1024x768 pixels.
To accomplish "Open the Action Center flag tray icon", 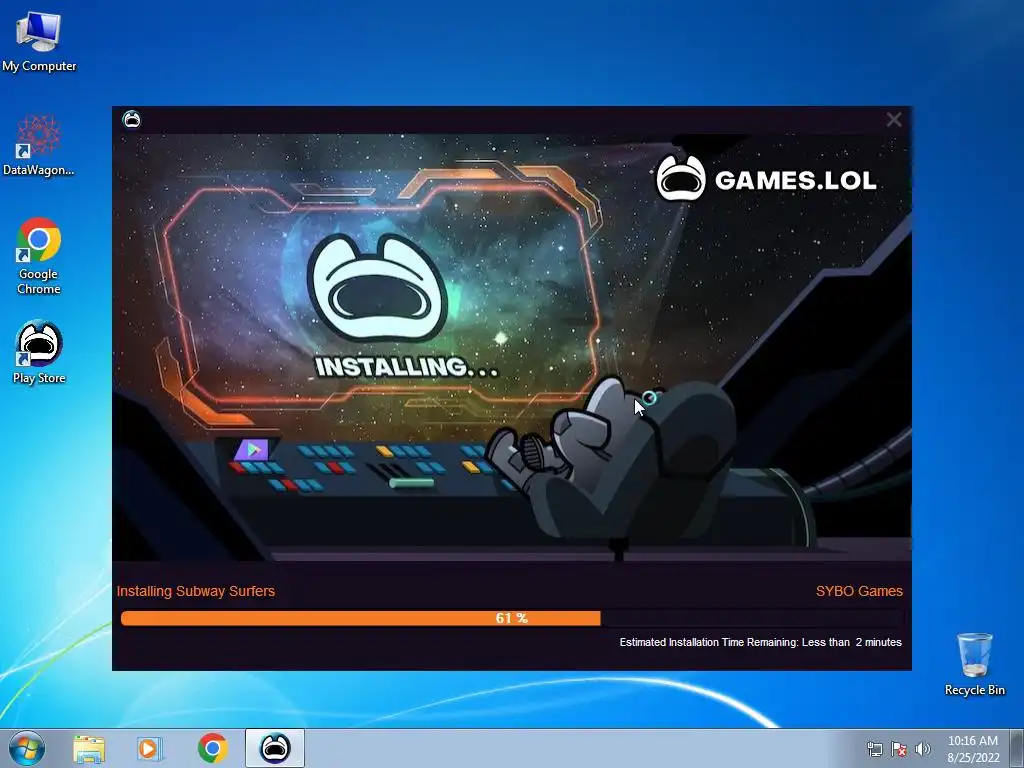I will (899, 749).
